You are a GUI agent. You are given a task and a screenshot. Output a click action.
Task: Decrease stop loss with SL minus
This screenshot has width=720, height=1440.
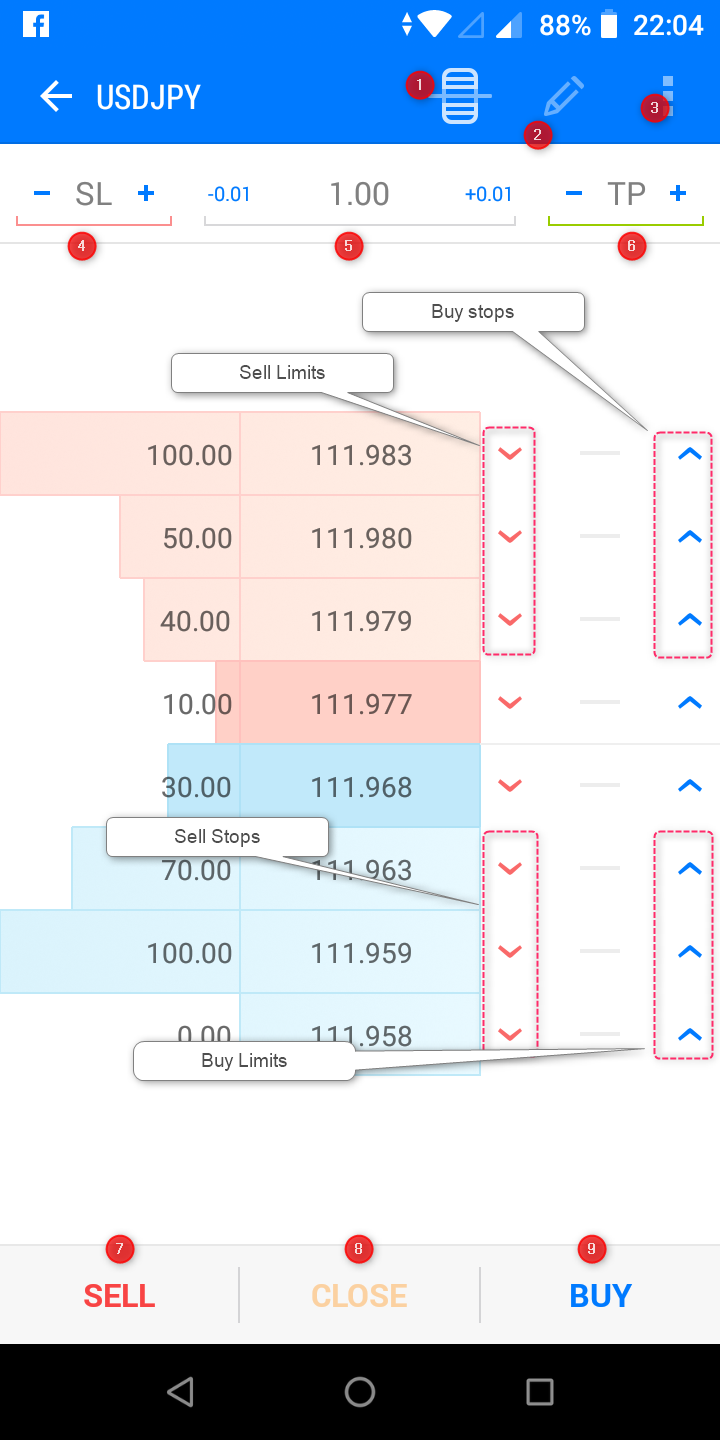[x=42, y=194]
